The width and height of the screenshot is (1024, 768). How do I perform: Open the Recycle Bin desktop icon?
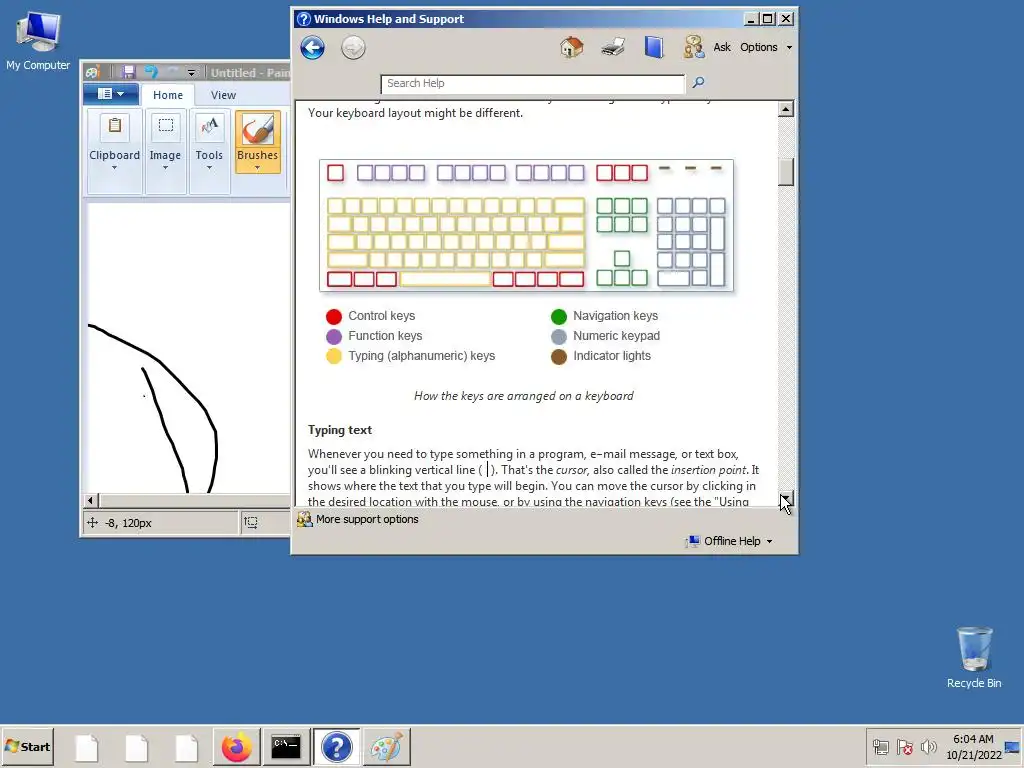tap(974, 657)
